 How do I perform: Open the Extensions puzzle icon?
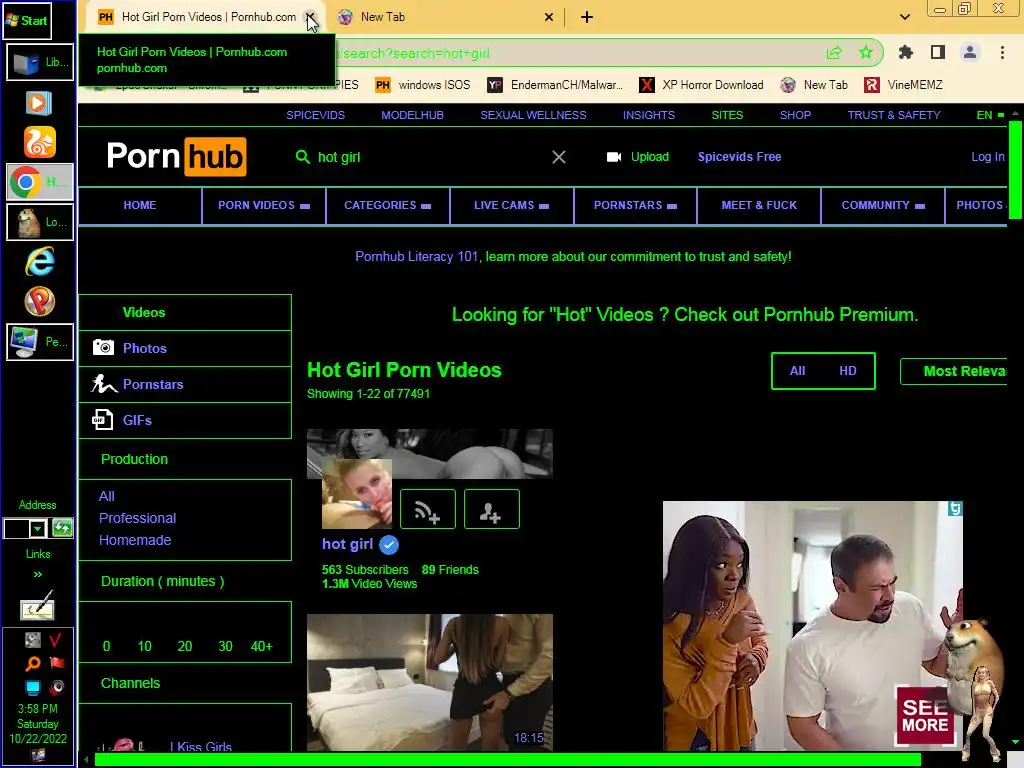point(905,52)
